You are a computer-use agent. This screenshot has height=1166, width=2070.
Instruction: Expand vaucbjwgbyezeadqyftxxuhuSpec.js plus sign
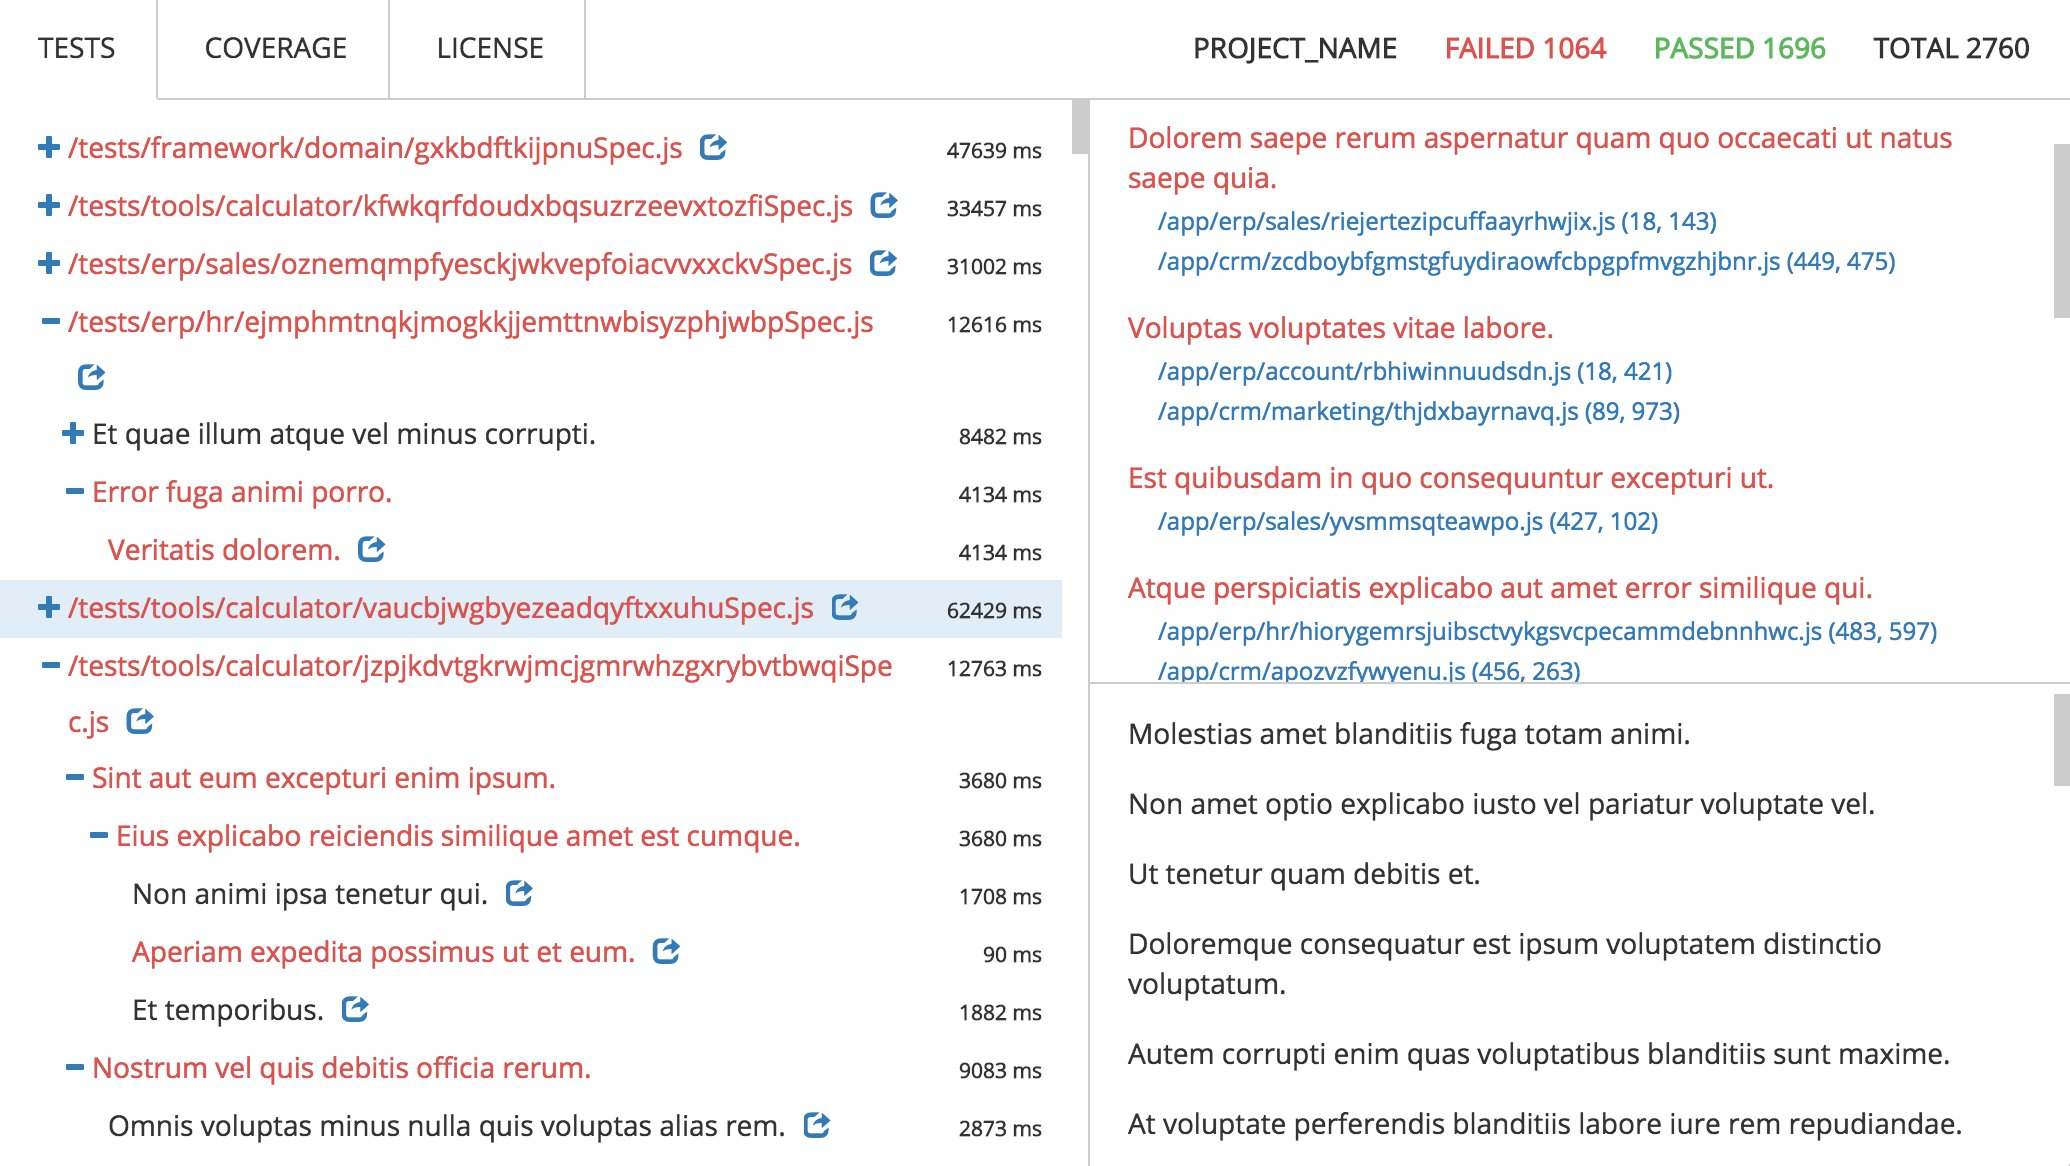(48, 607)
